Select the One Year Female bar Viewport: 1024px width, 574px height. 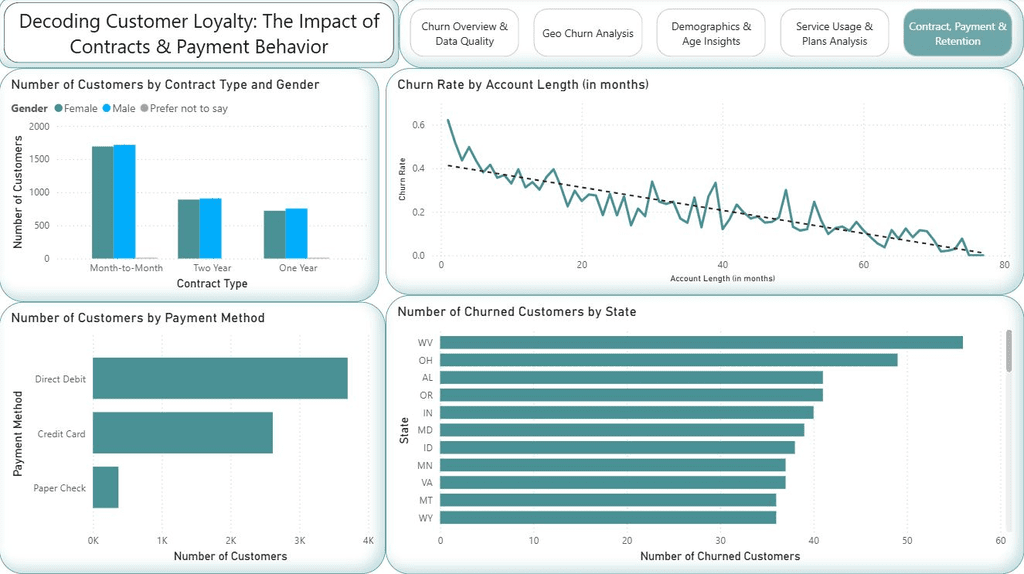(274, 235)
